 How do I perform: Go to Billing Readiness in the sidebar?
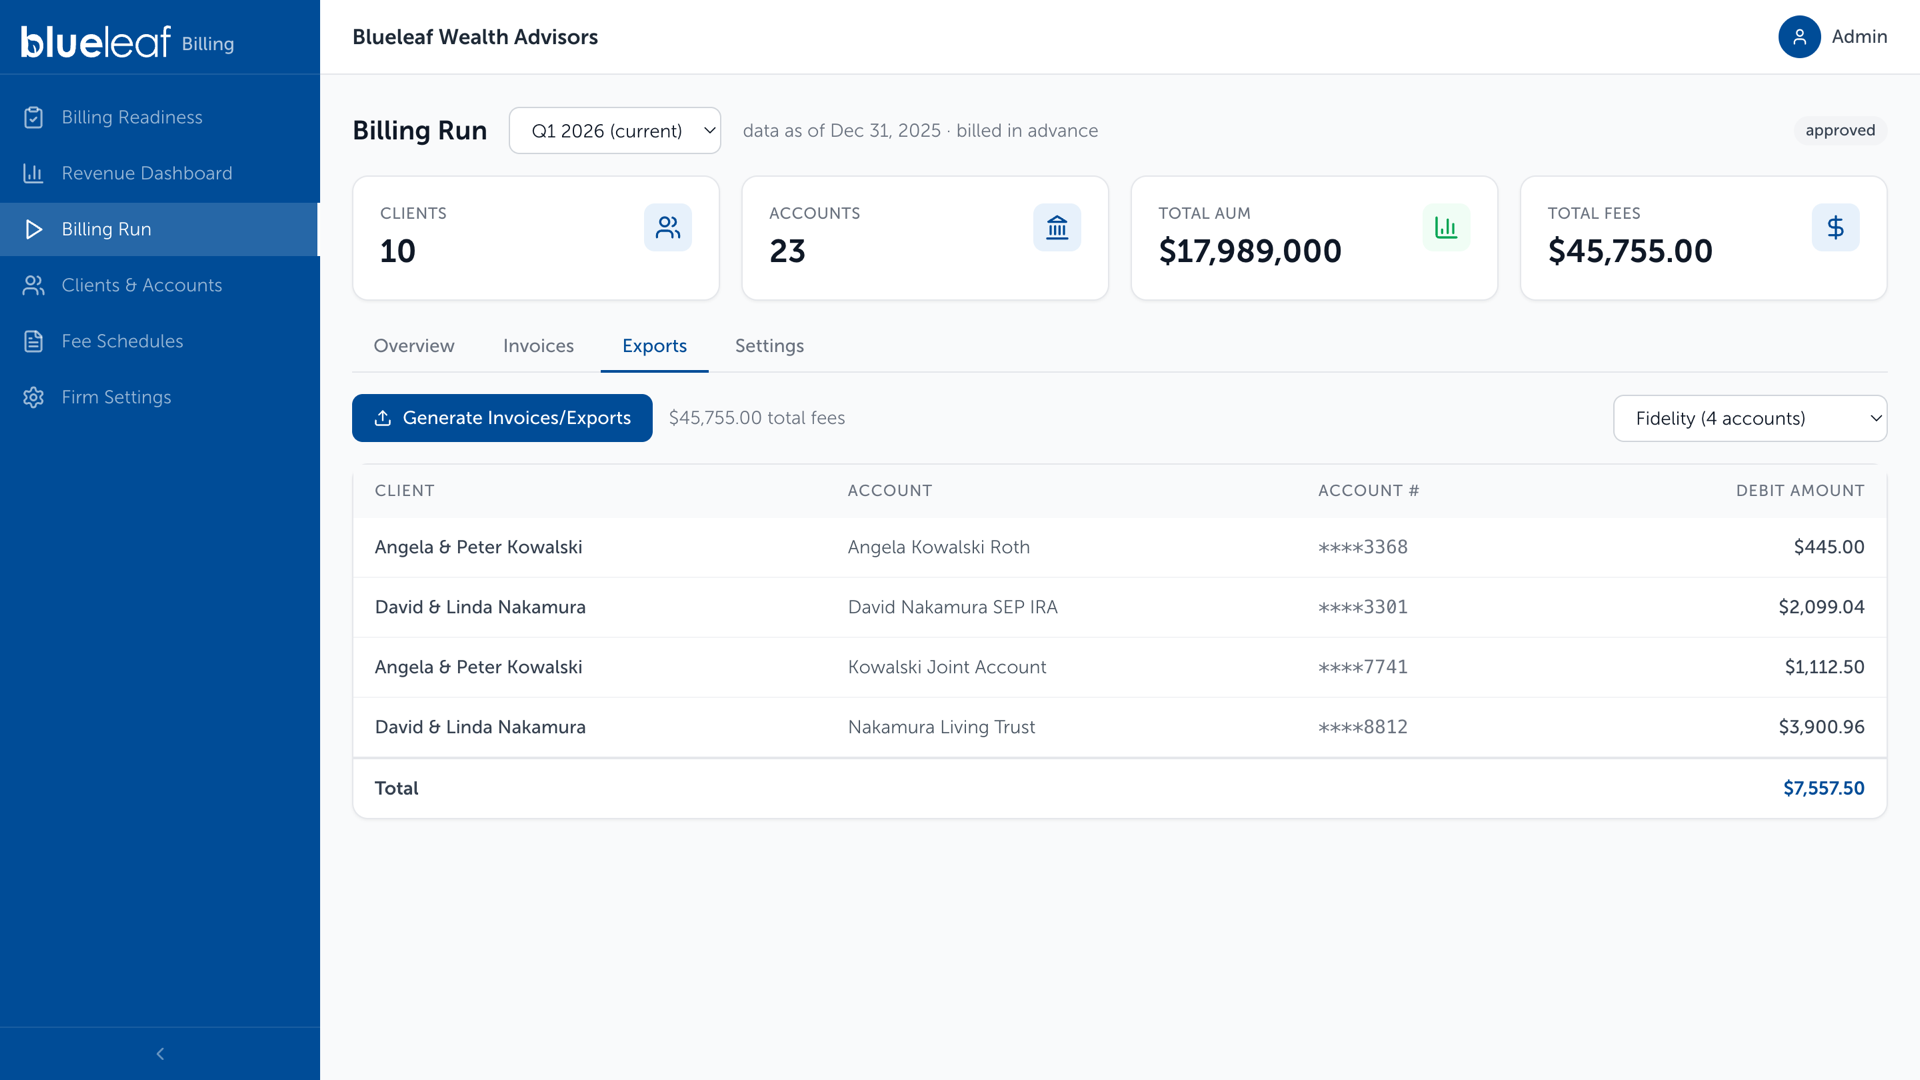pyautogui.click(x=160, y=117)
